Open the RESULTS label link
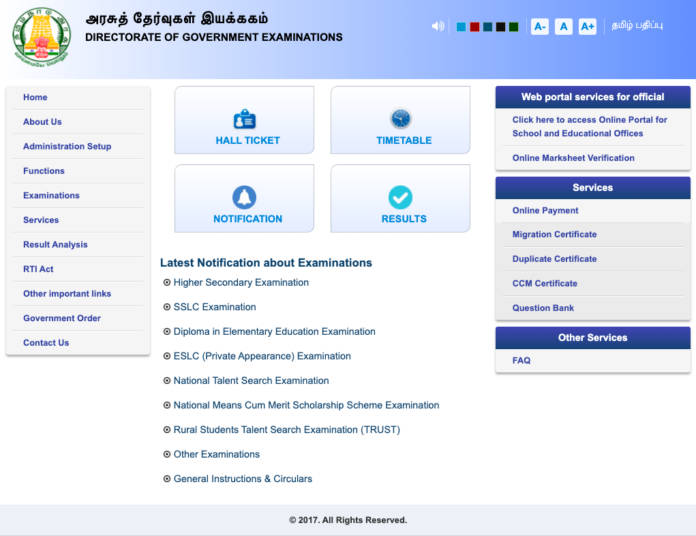This screenshot has width=696, height=536. tap(403, 219)
